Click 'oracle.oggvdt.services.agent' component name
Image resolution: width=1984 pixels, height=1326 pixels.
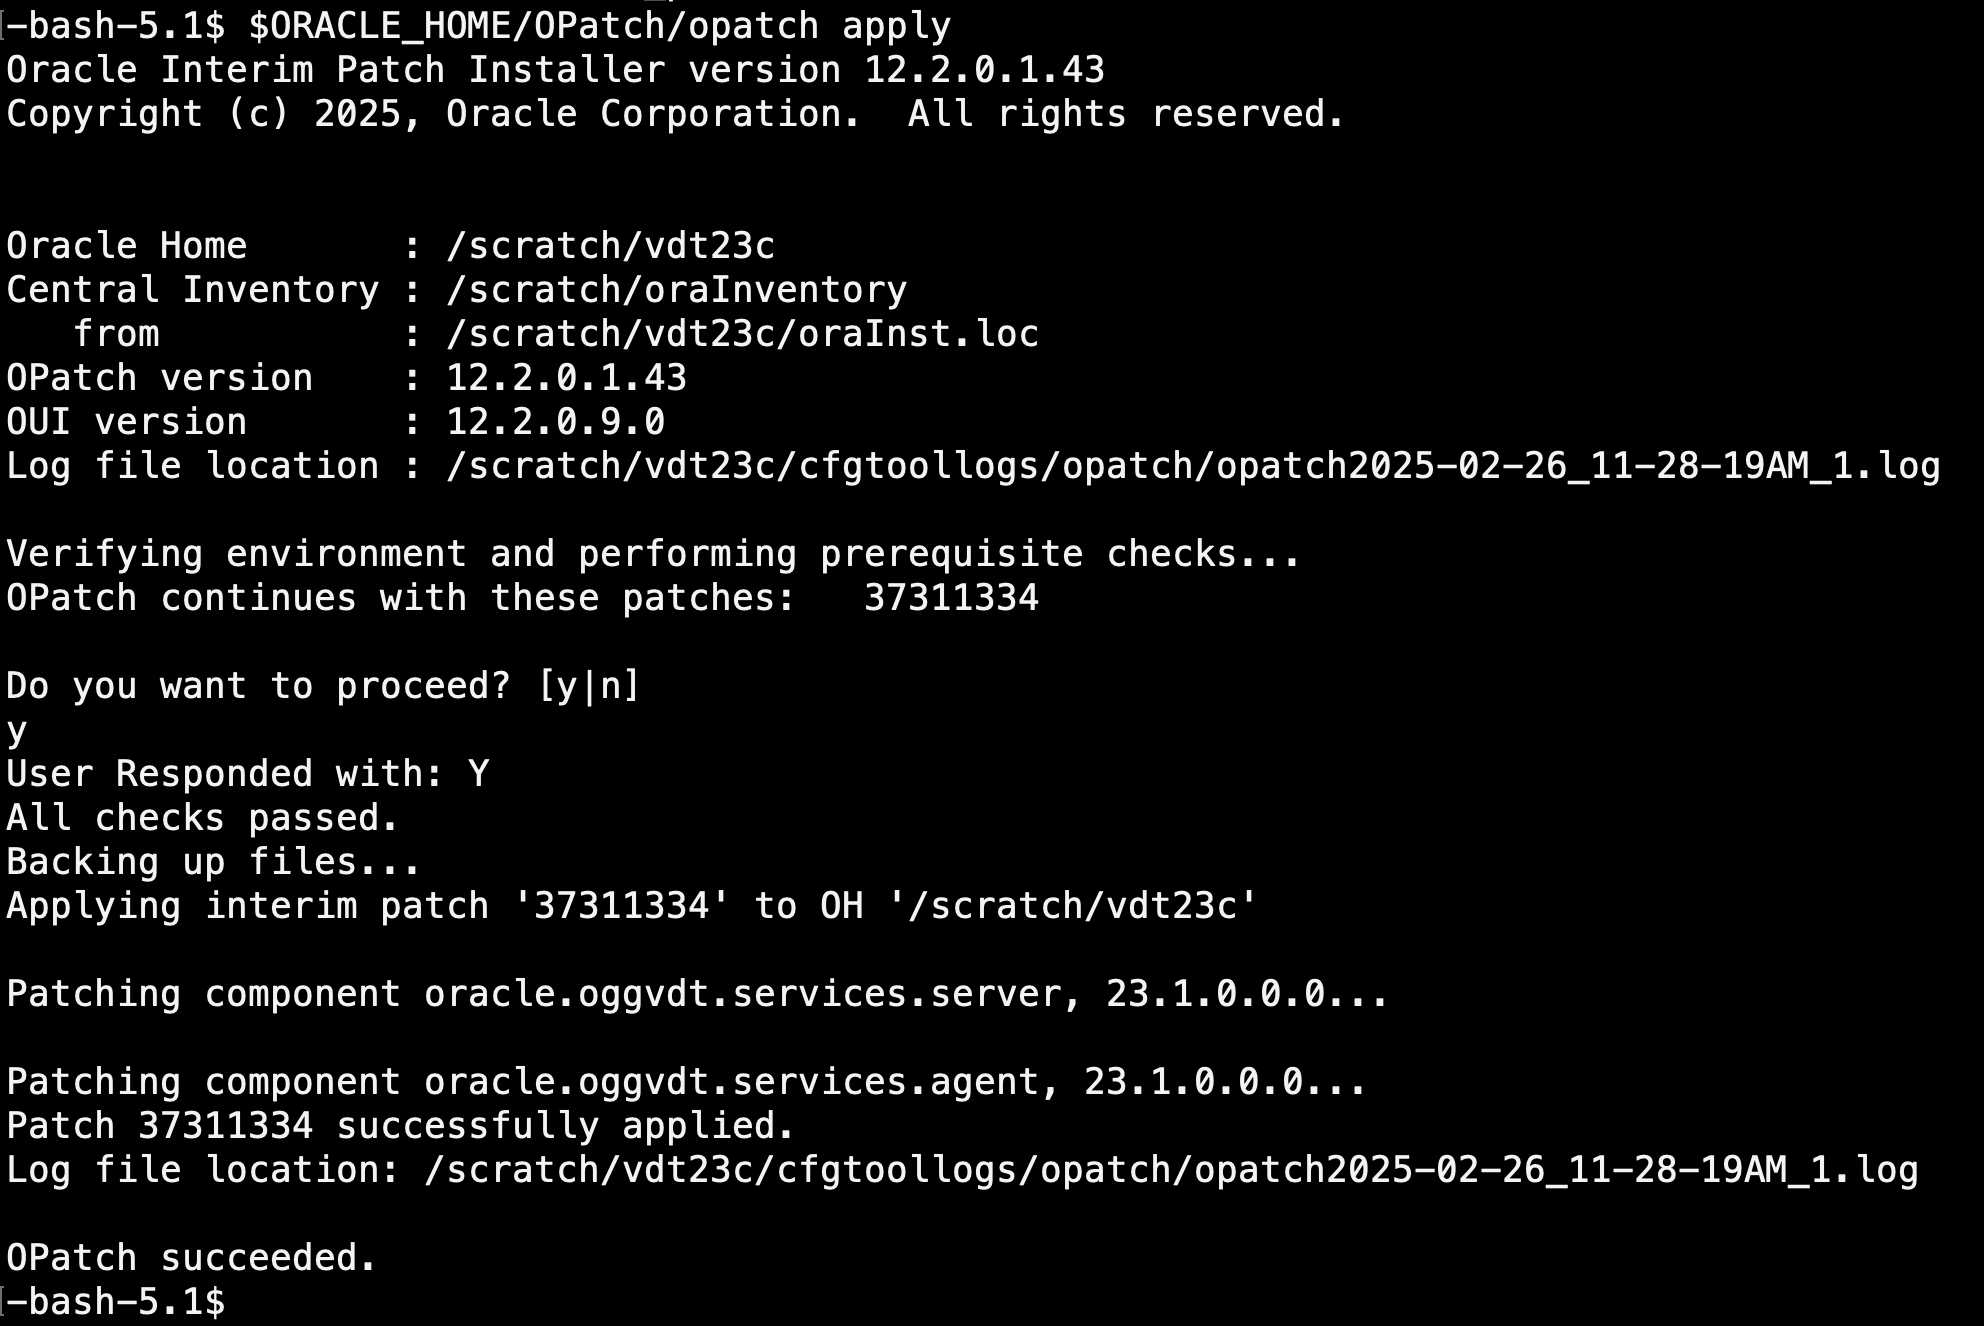(731, 1082)
